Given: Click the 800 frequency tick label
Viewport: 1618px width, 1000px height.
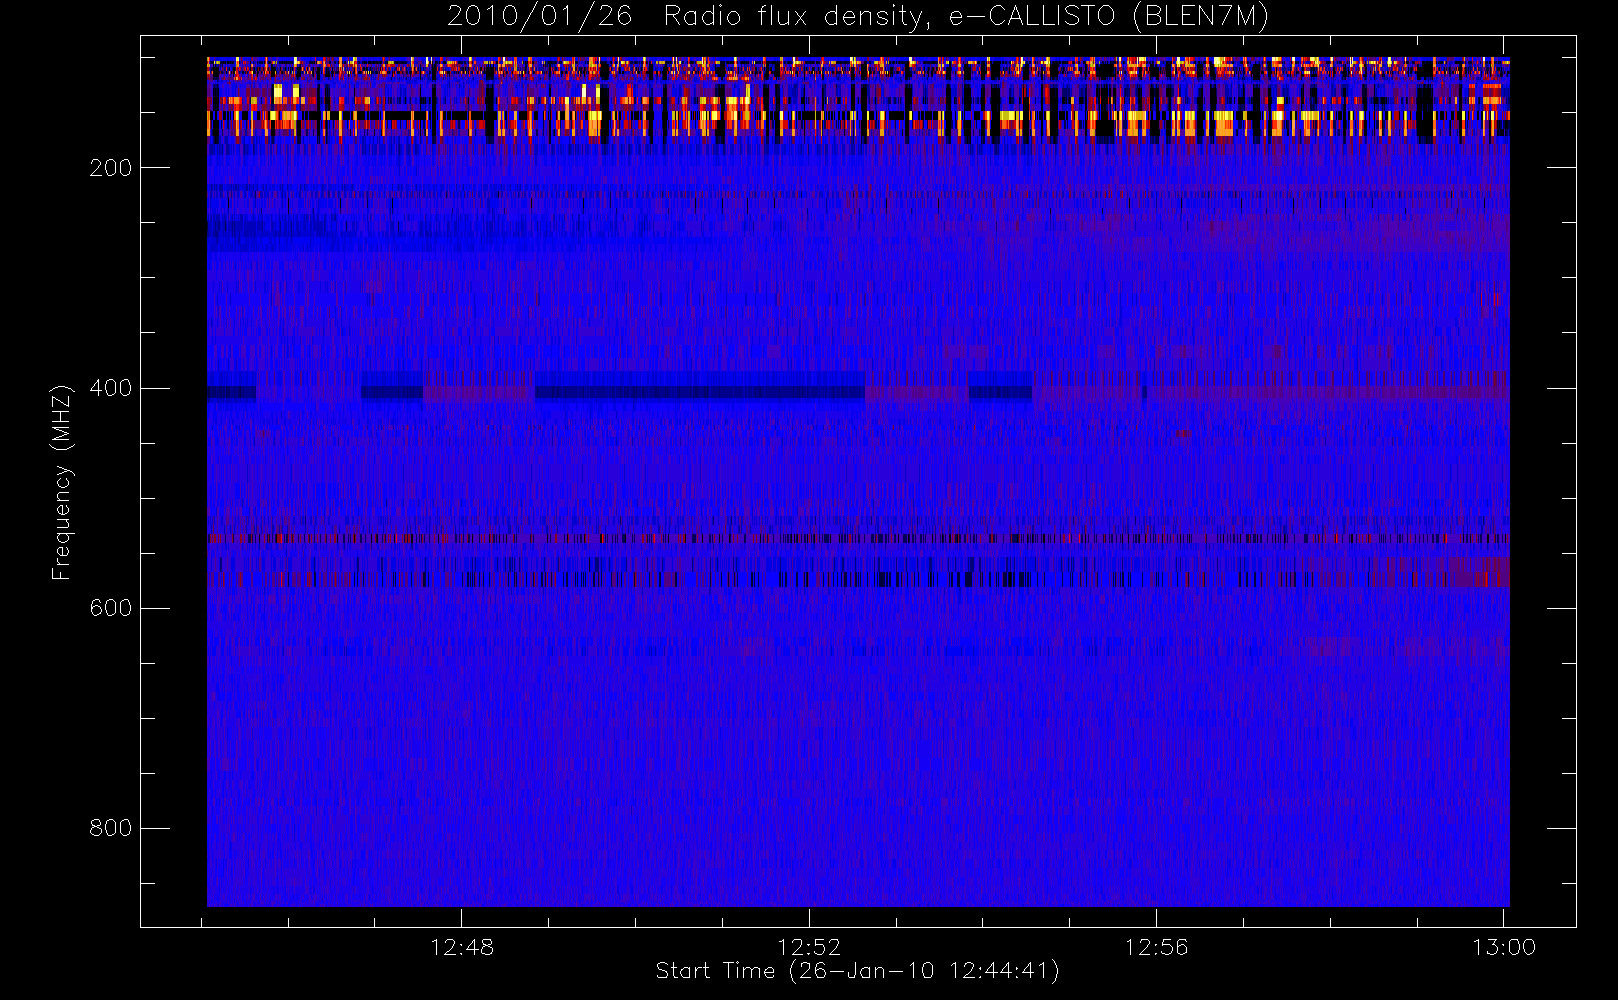Looking at the screenshot, I should (111, 828).
